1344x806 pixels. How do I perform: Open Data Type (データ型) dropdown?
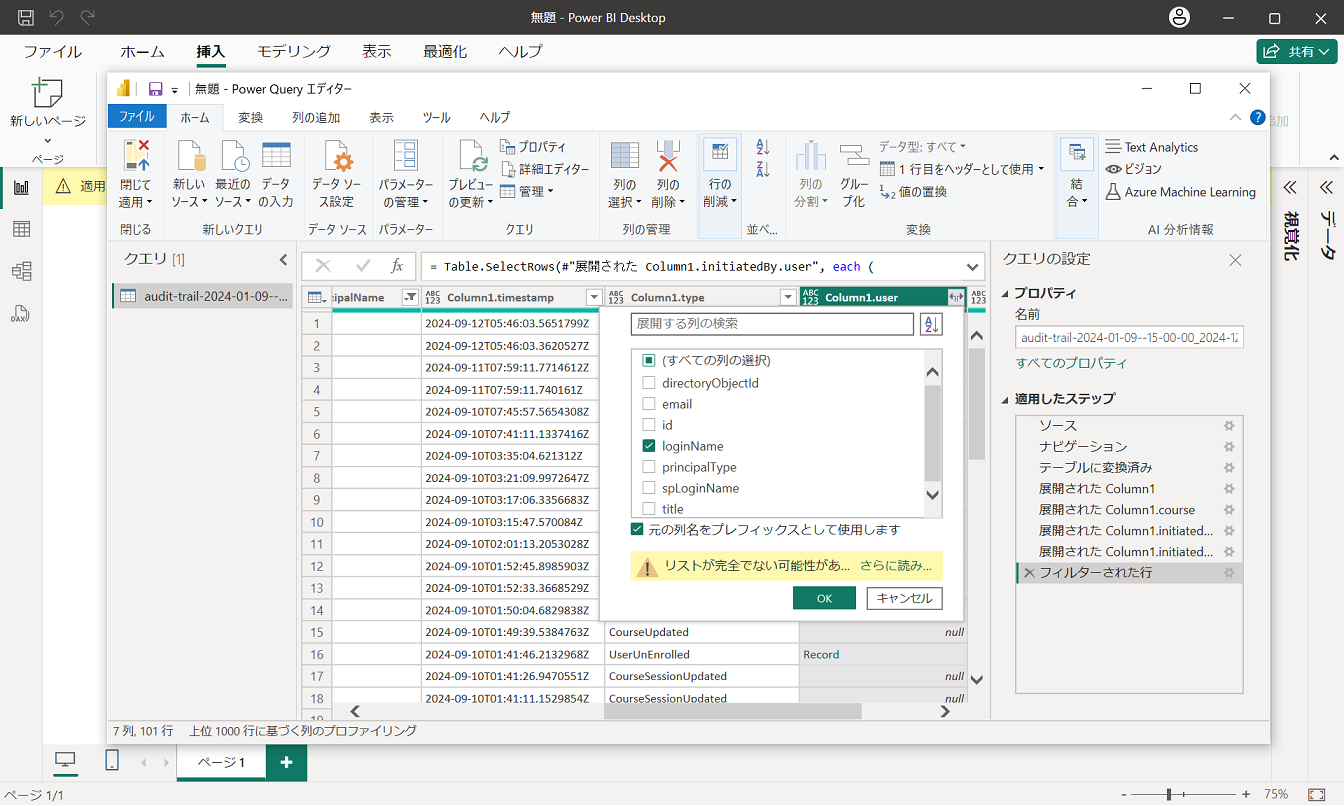(924, 147)
